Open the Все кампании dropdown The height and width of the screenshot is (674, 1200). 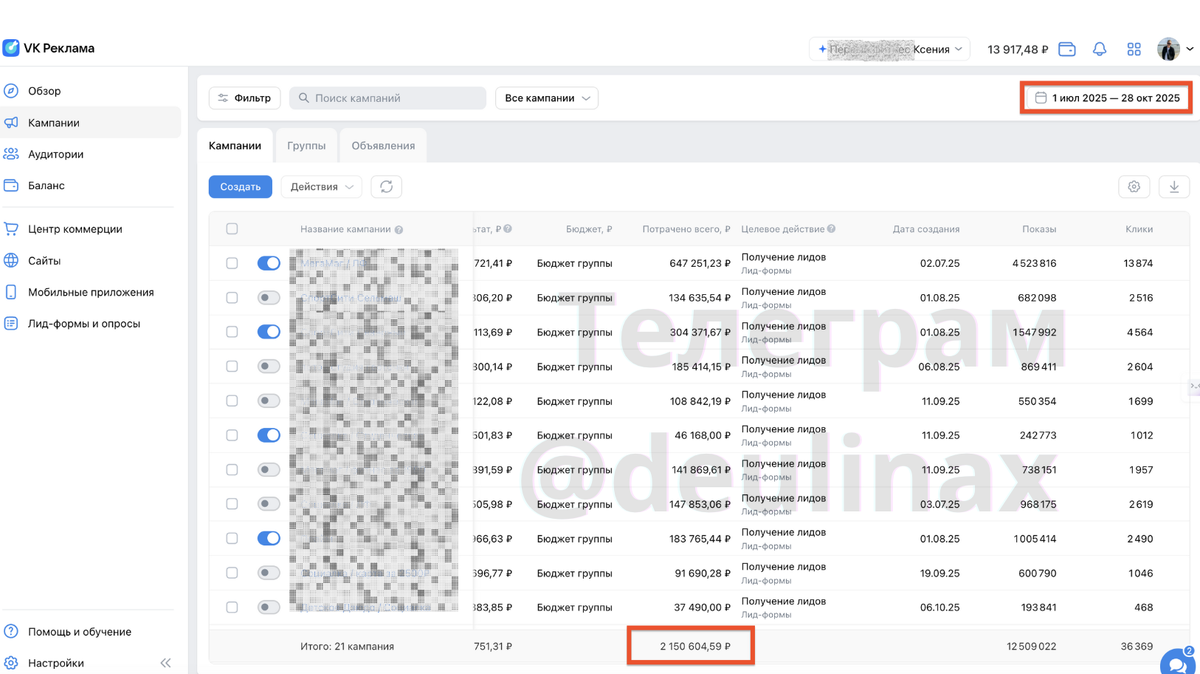tap(547, 98)
